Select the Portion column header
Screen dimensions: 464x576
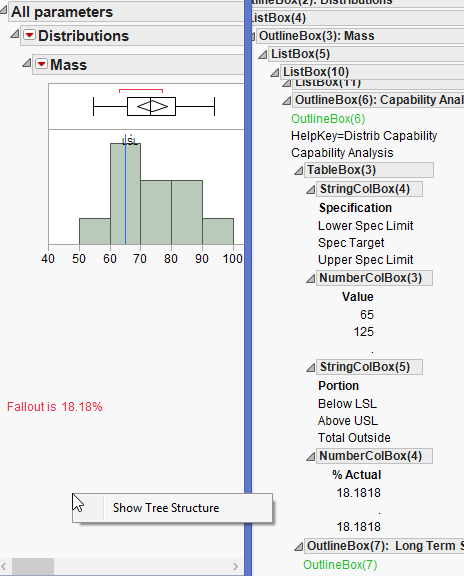(x=338, y=386)
